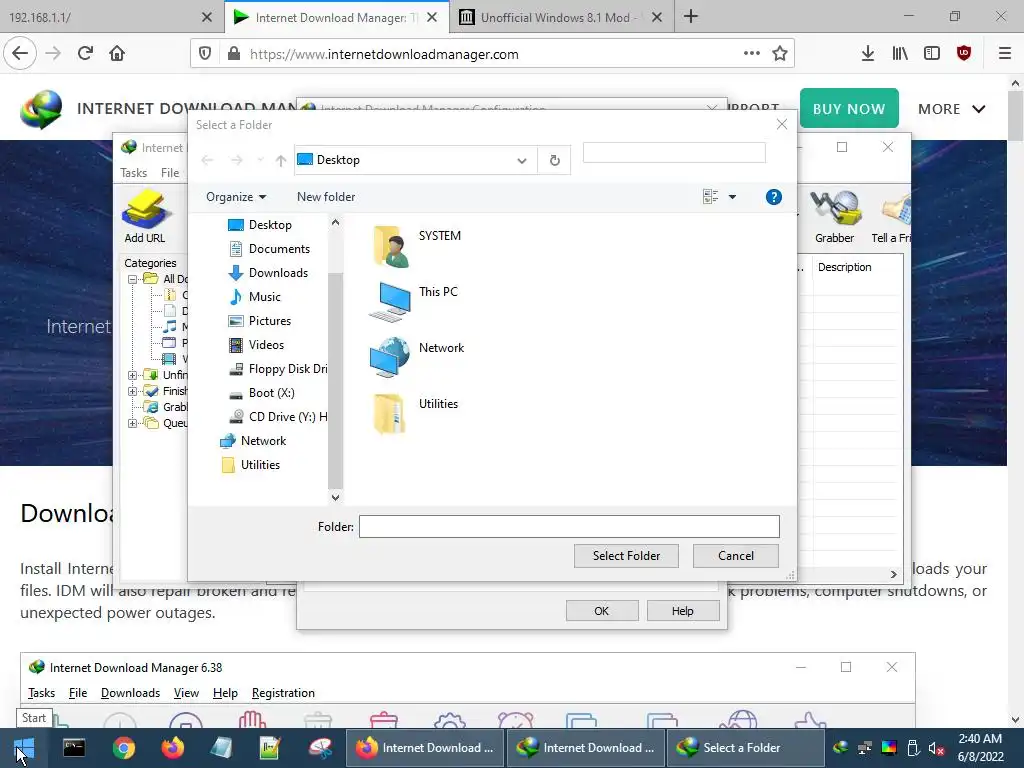Viewport: 1024px width, 768px height.
Task: Select This PC in folder list
Action: pos(413,302)
